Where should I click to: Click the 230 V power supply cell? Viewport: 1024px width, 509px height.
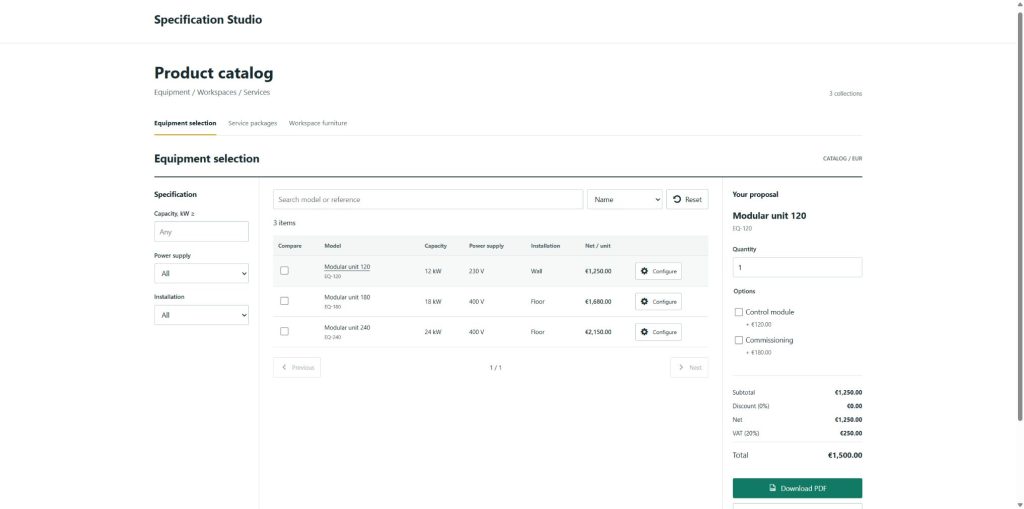(x=476, y=271)
